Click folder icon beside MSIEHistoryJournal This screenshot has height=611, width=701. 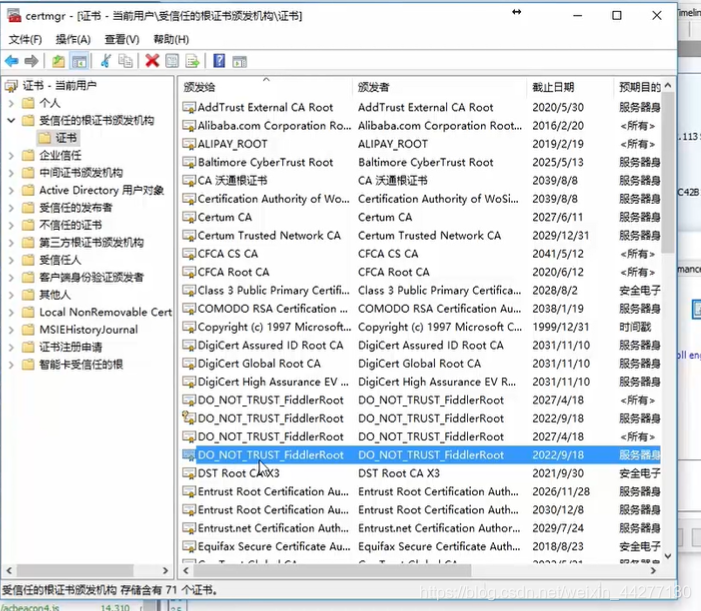click(28, 330)
